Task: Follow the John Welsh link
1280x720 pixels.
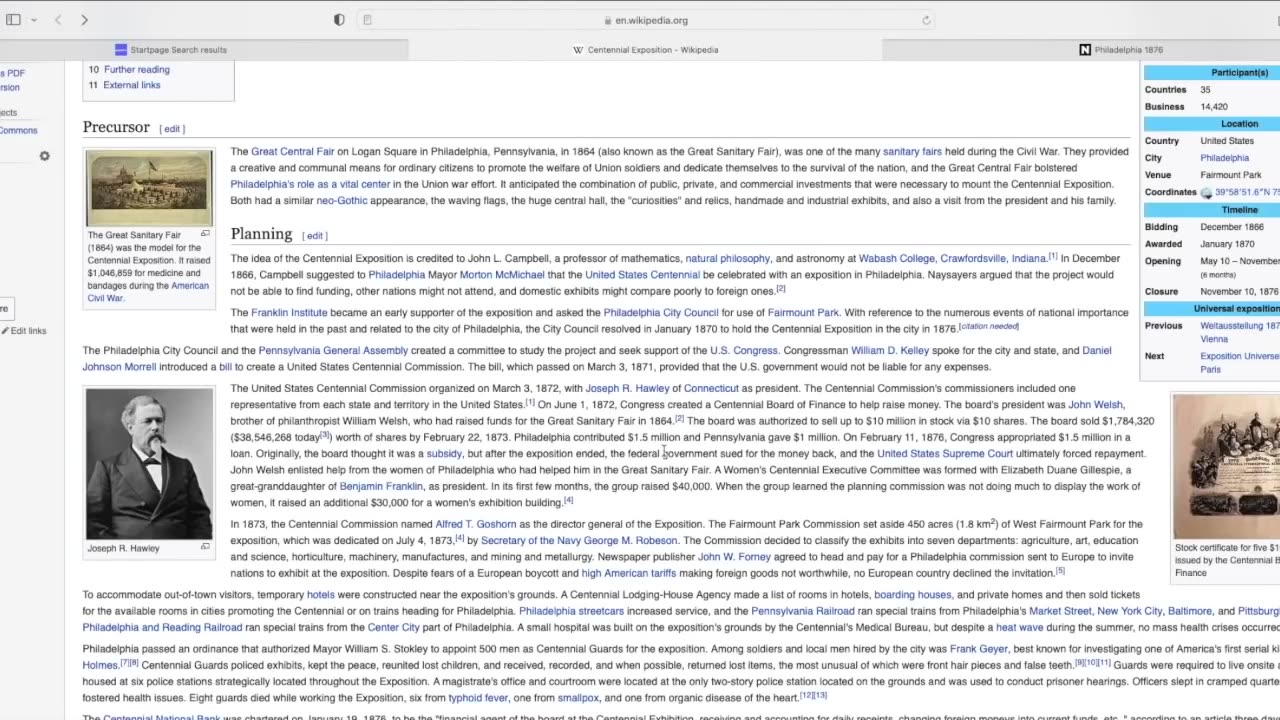Action: [x=1095, y=405]
